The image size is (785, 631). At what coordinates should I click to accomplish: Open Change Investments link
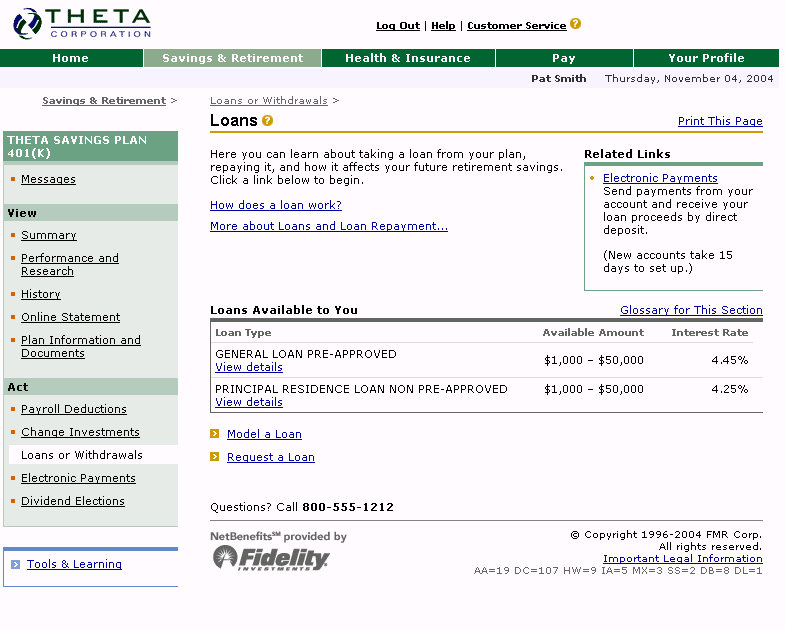[80, 432]
